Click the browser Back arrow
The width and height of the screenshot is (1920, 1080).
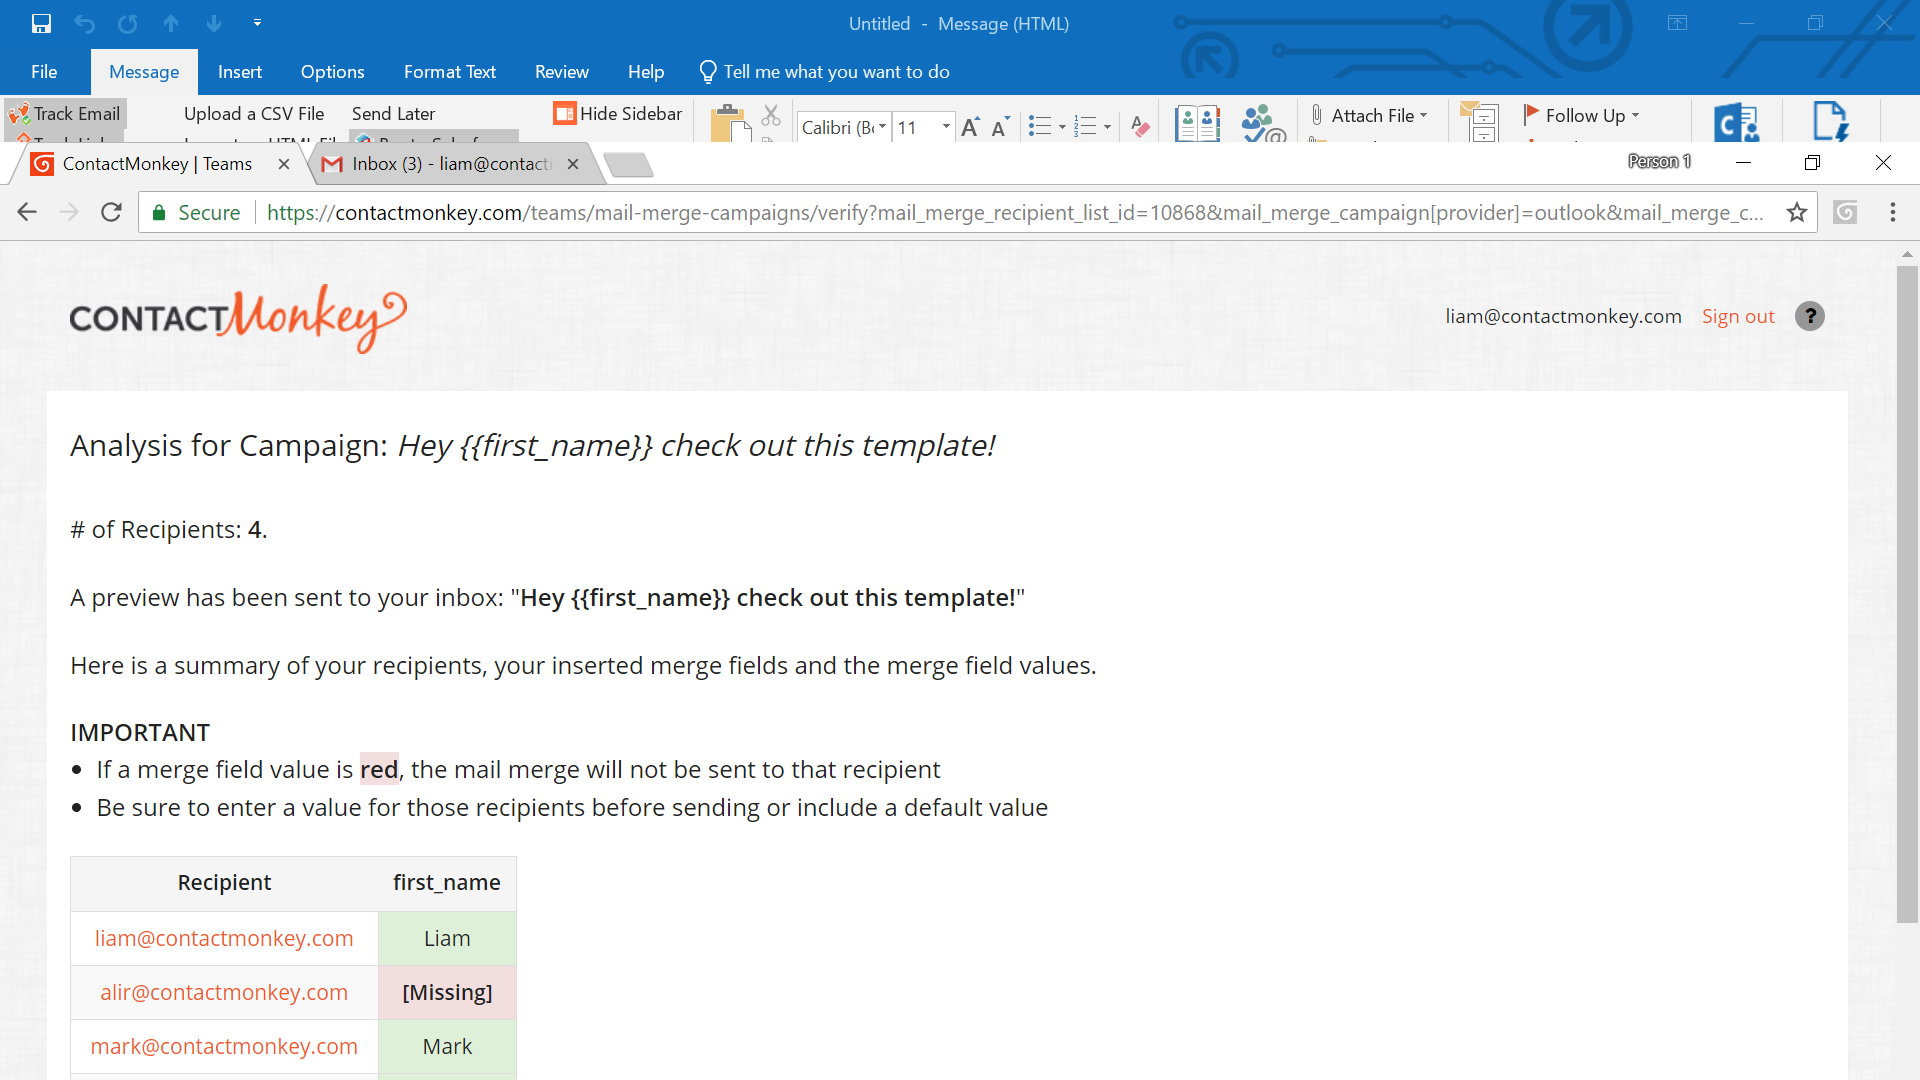tap(27, 212)
